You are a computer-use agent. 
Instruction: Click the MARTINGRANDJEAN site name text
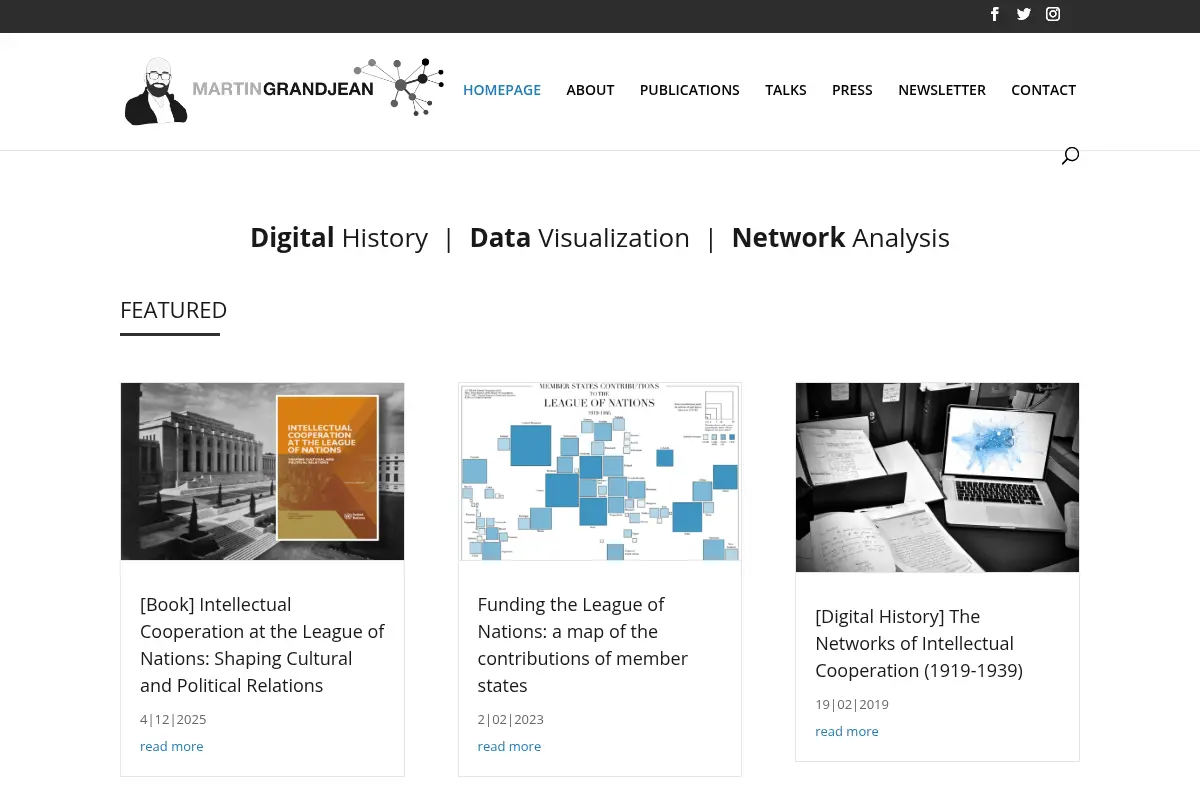[x=283, y=89]
